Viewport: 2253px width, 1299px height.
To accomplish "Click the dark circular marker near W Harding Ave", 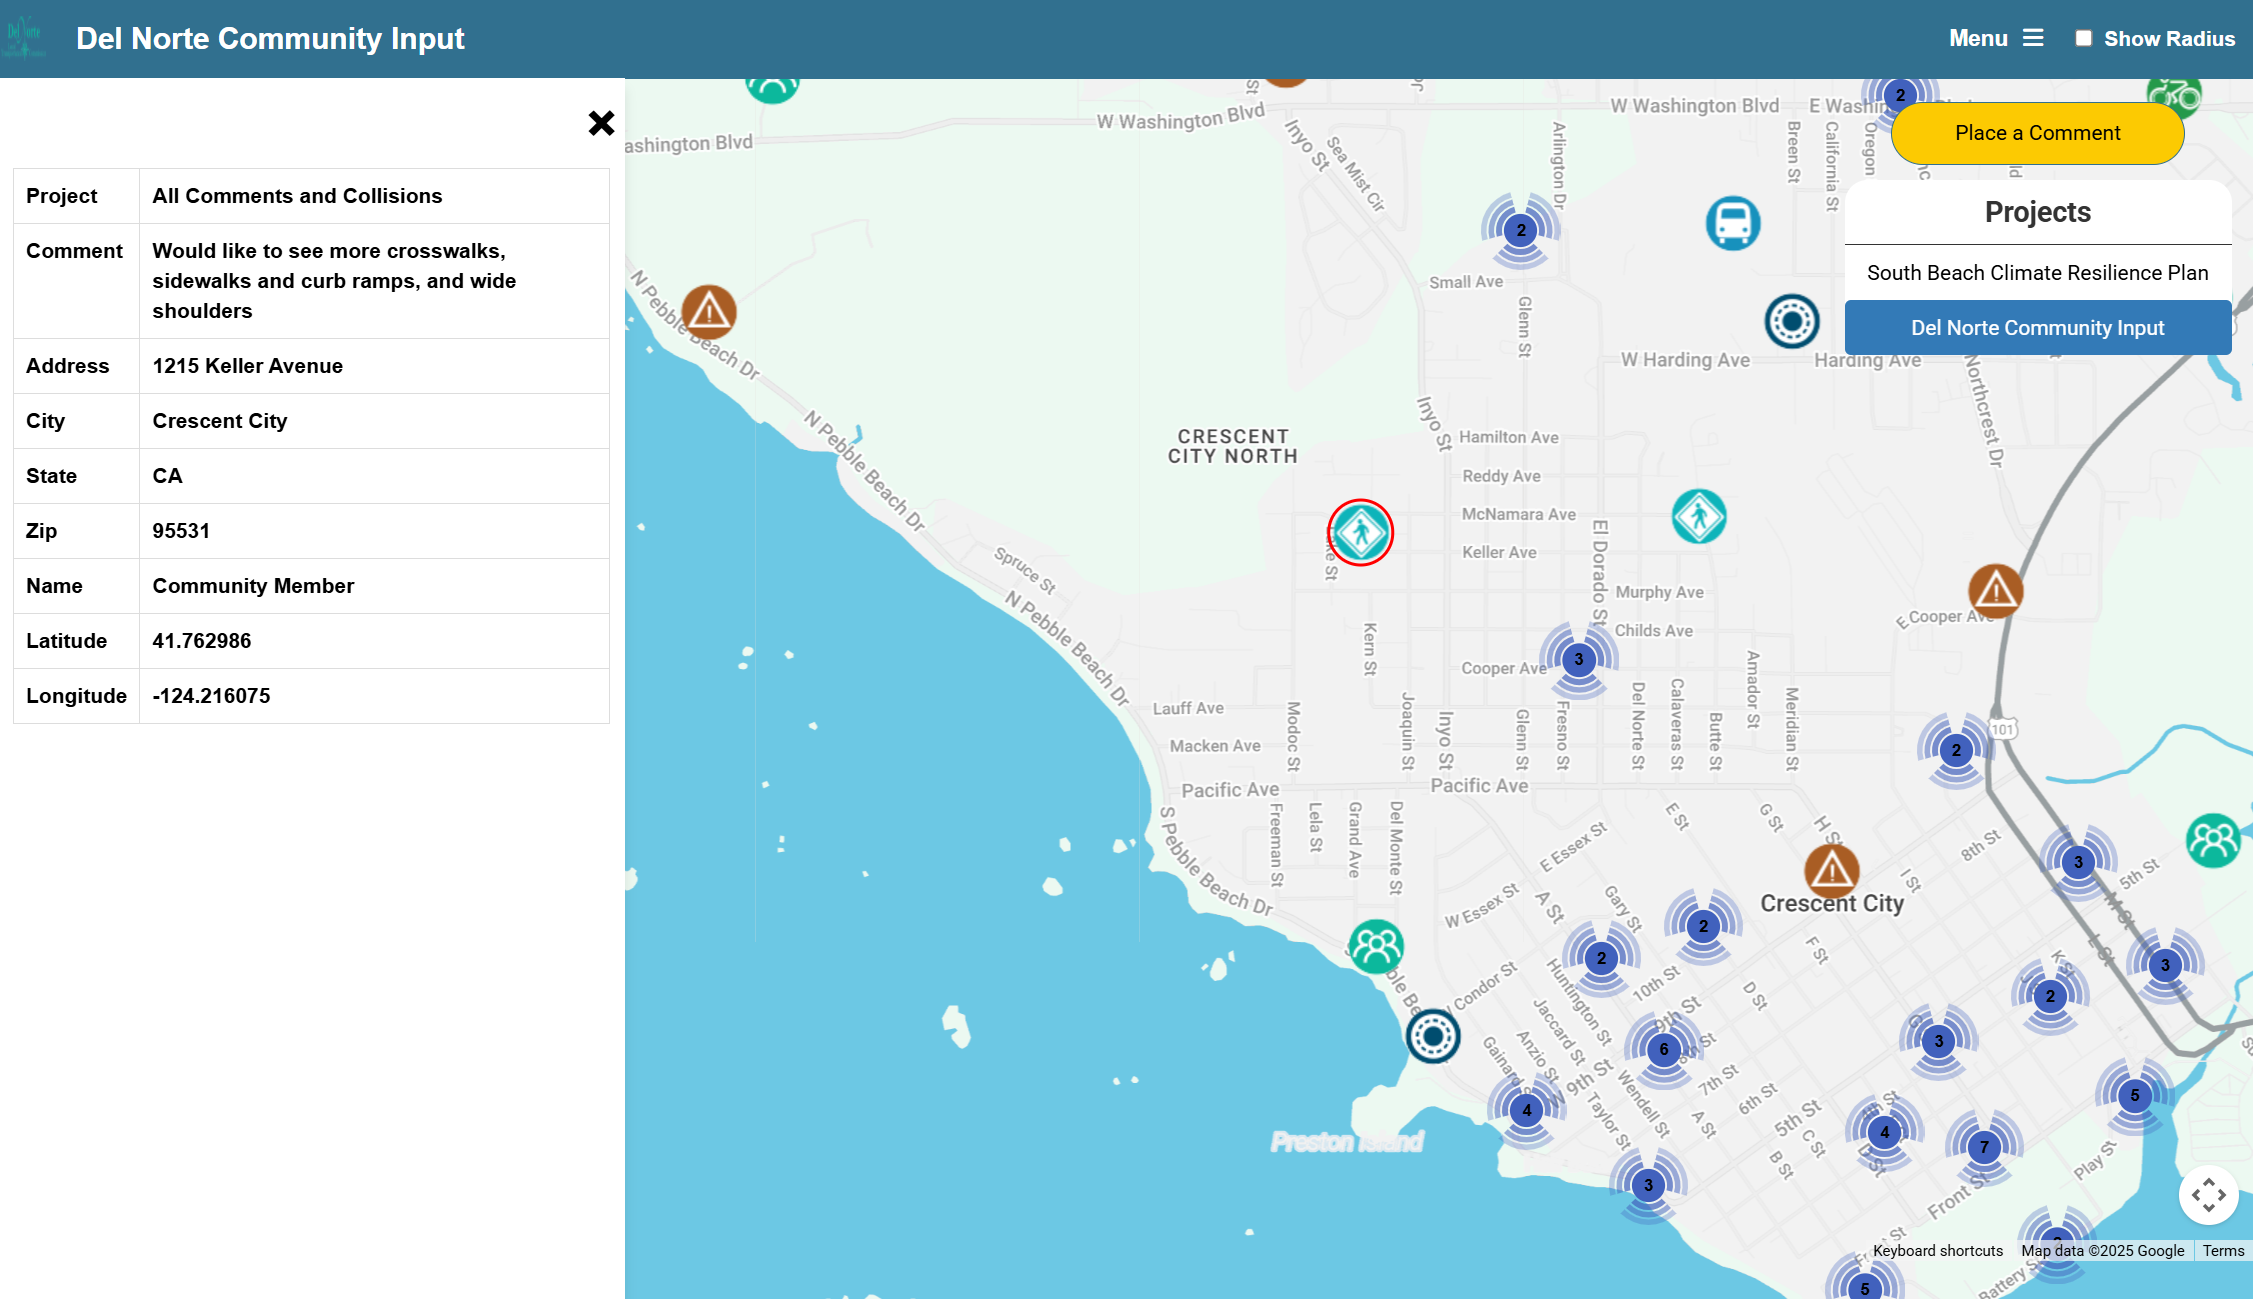I will (x=1791, y=321).
